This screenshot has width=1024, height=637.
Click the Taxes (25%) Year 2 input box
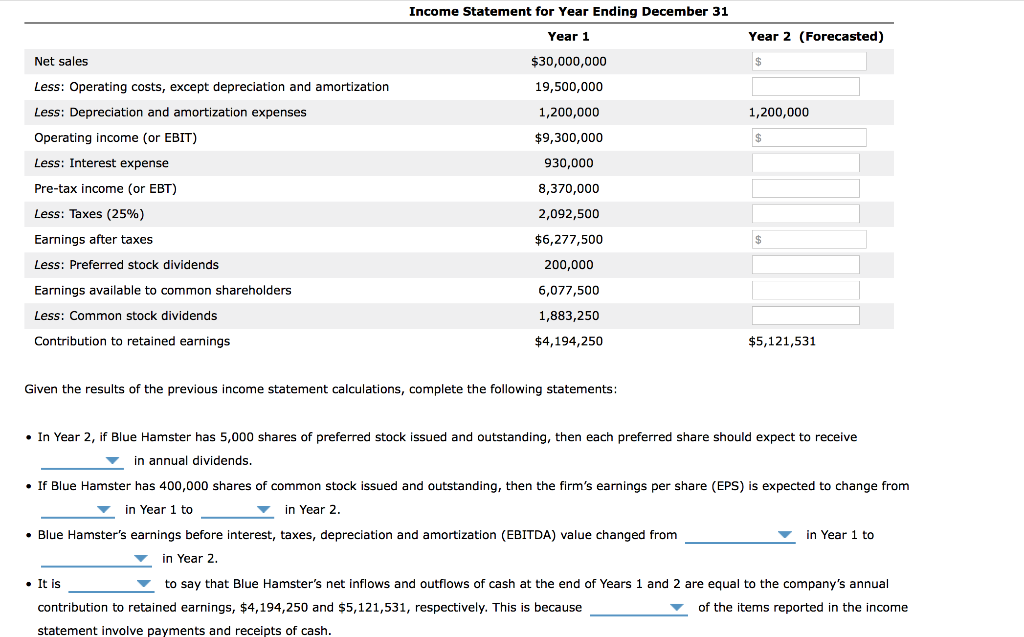point(805,212)
